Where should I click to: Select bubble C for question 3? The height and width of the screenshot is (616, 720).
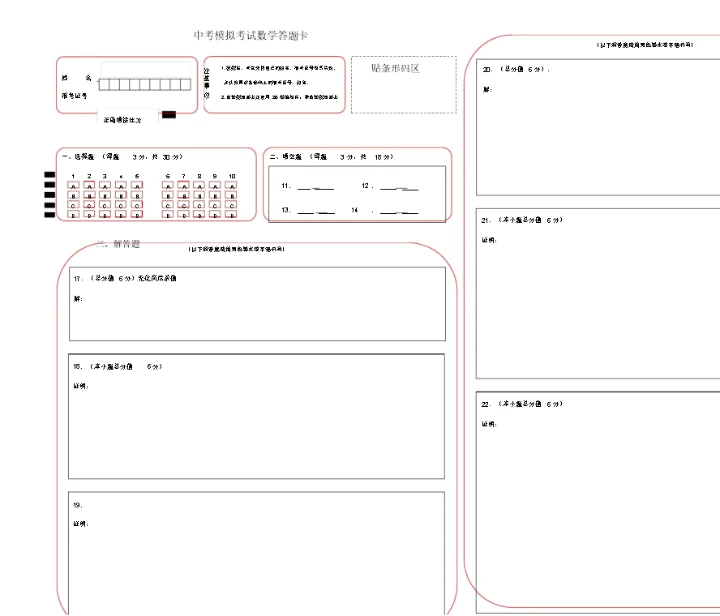pyautogui.click(x=105, y=205)
